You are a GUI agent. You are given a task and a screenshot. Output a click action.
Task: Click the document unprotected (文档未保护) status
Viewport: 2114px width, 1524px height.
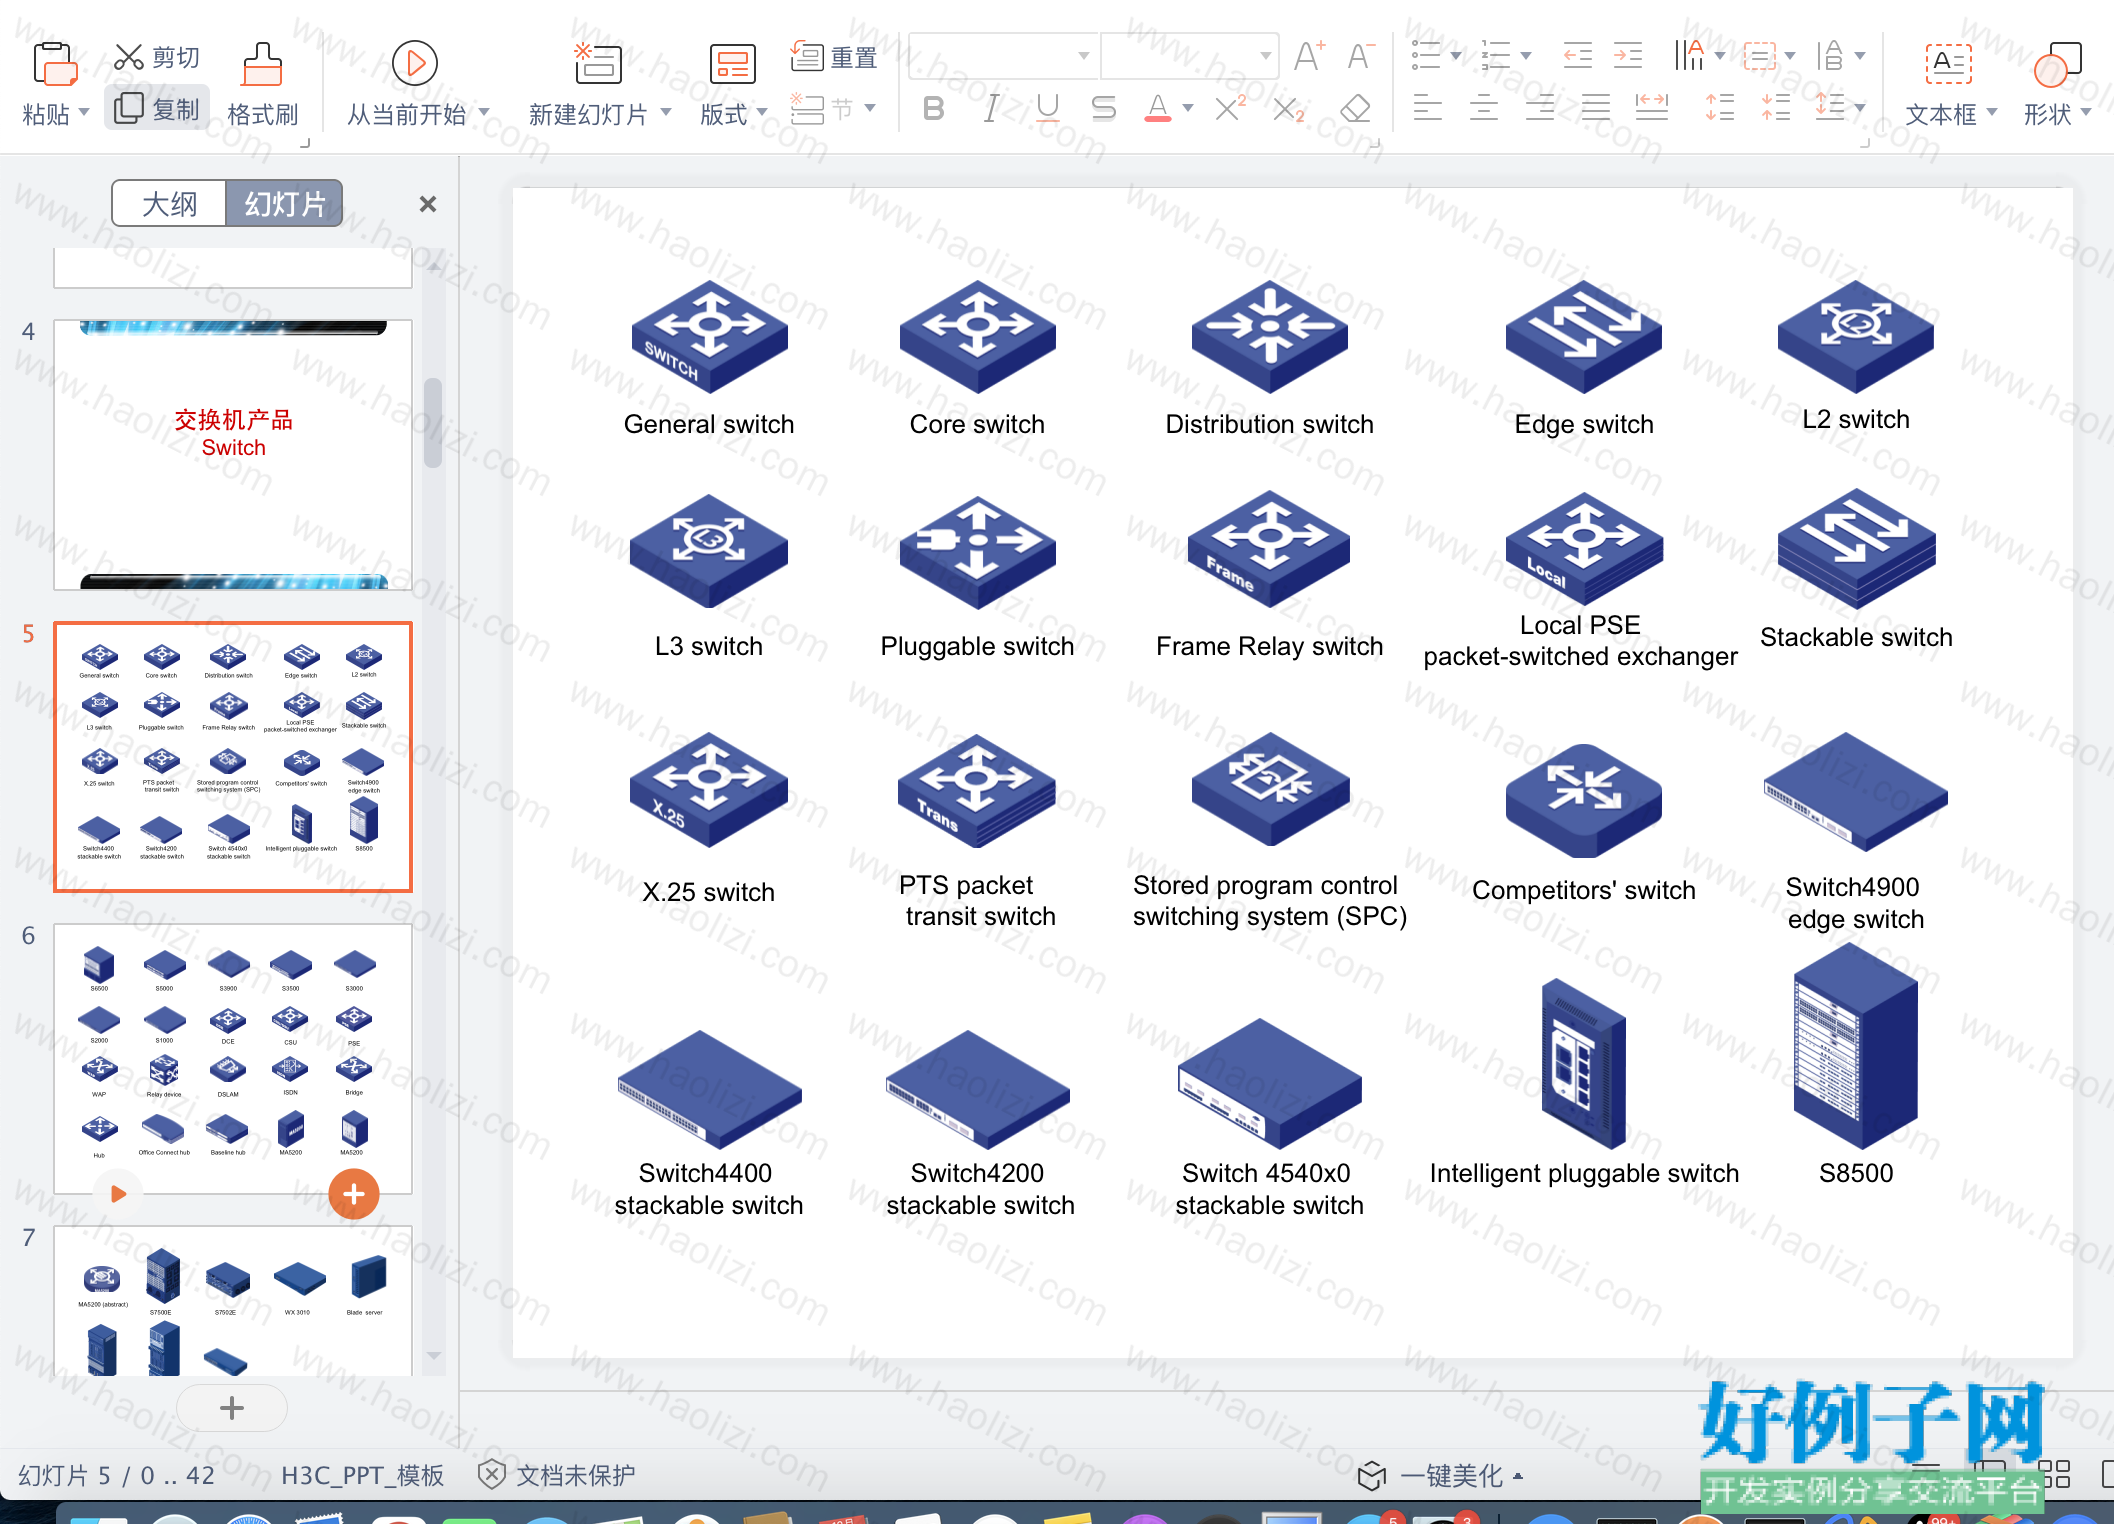pos(558,1475)
